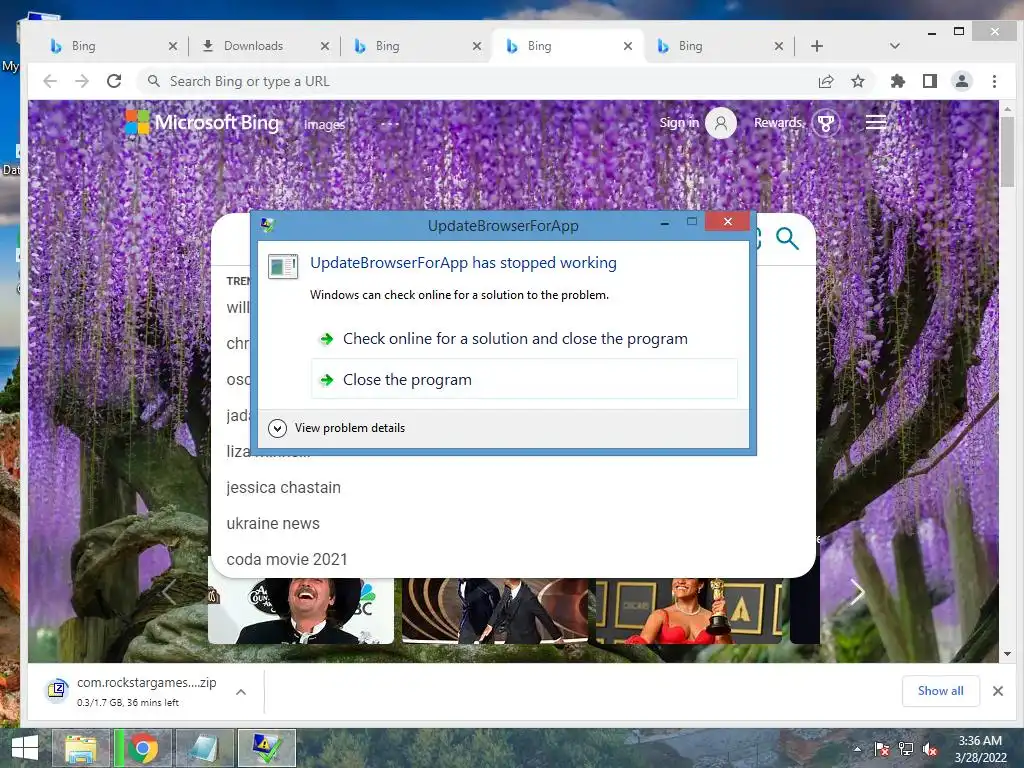The width and height of the screenshot is (1024, 768).
Task: Click the browser back arrow
Action: coord(50,81)
